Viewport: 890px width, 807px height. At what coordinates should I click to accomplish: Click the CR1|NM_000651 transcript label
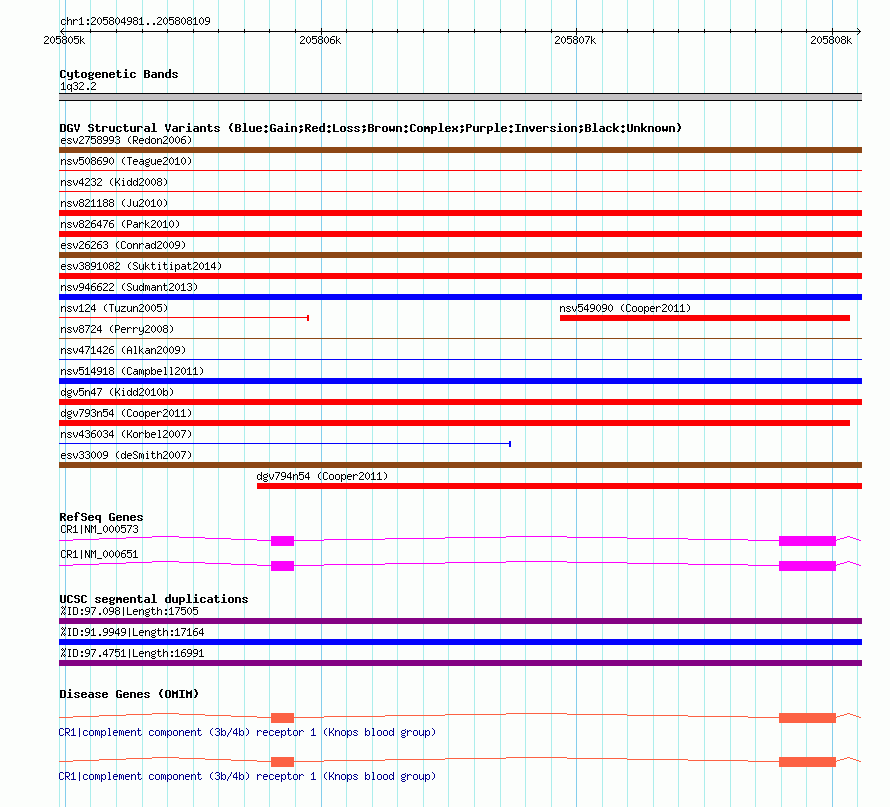point(99,554)
